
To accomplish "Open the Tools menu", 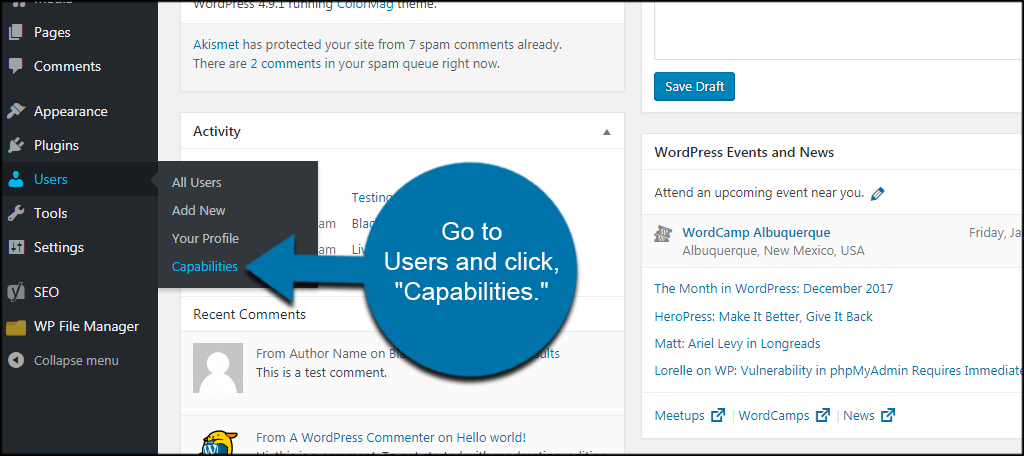I will coord(50,213).
